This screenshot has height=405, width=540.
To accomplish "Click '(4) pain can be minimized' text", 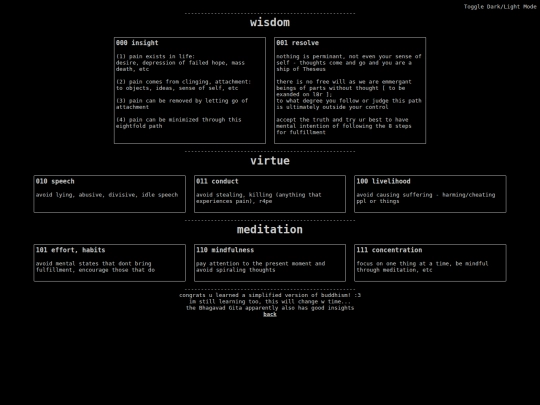I will [178, 123].
